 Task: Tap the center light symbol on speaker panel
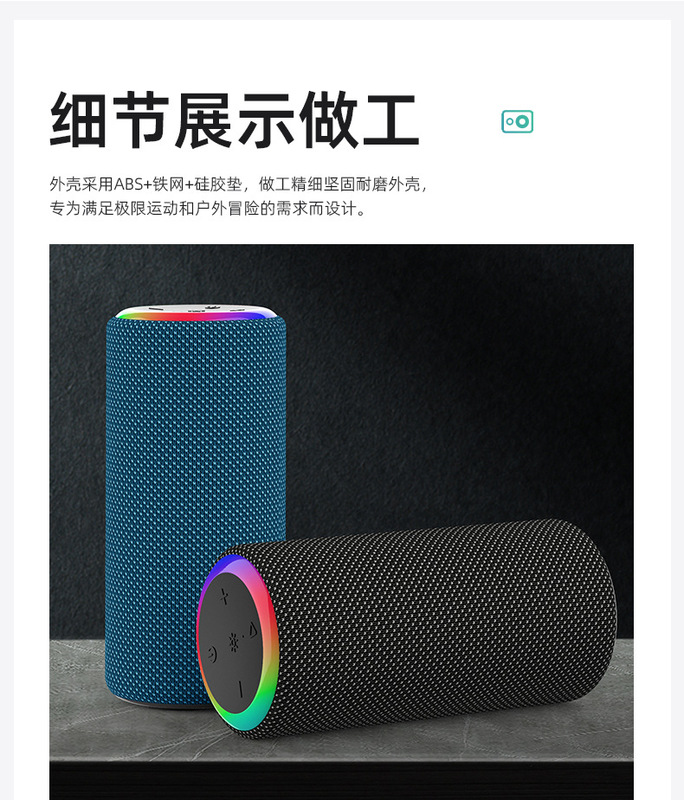pyautogui.click(x=234, y=642)
